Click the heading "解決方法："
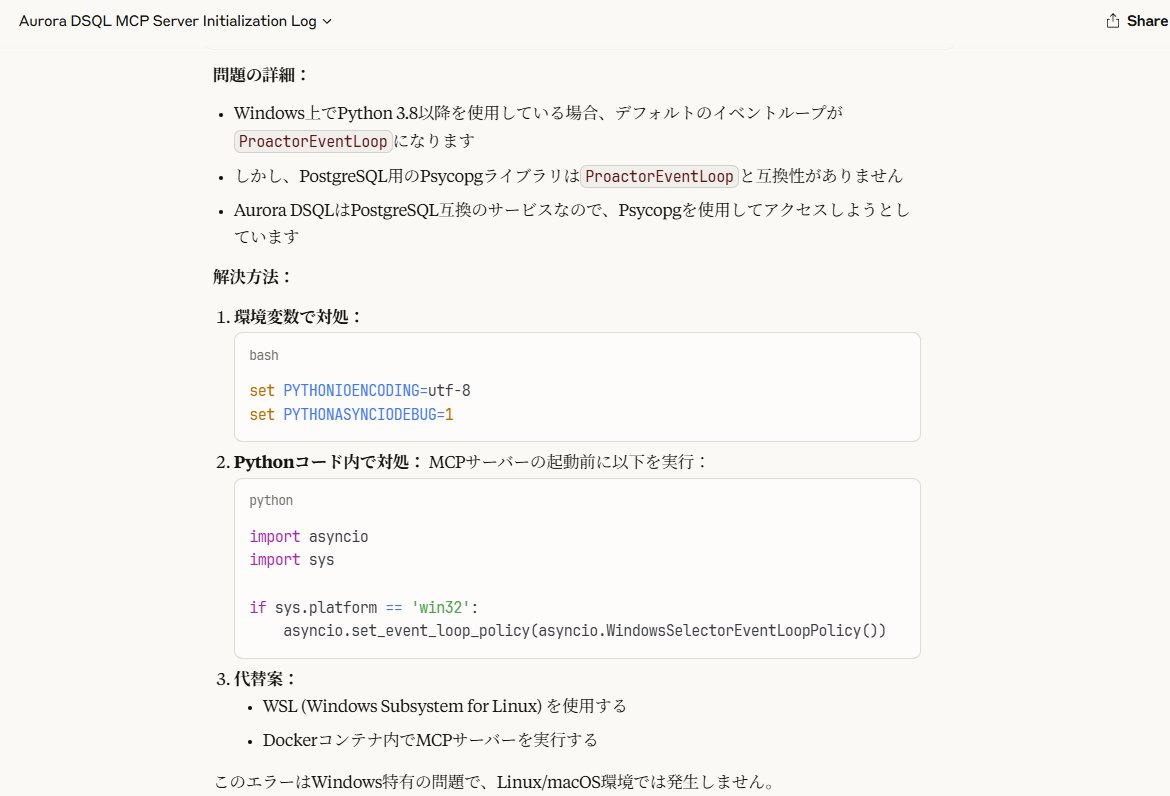 point(252,277)
